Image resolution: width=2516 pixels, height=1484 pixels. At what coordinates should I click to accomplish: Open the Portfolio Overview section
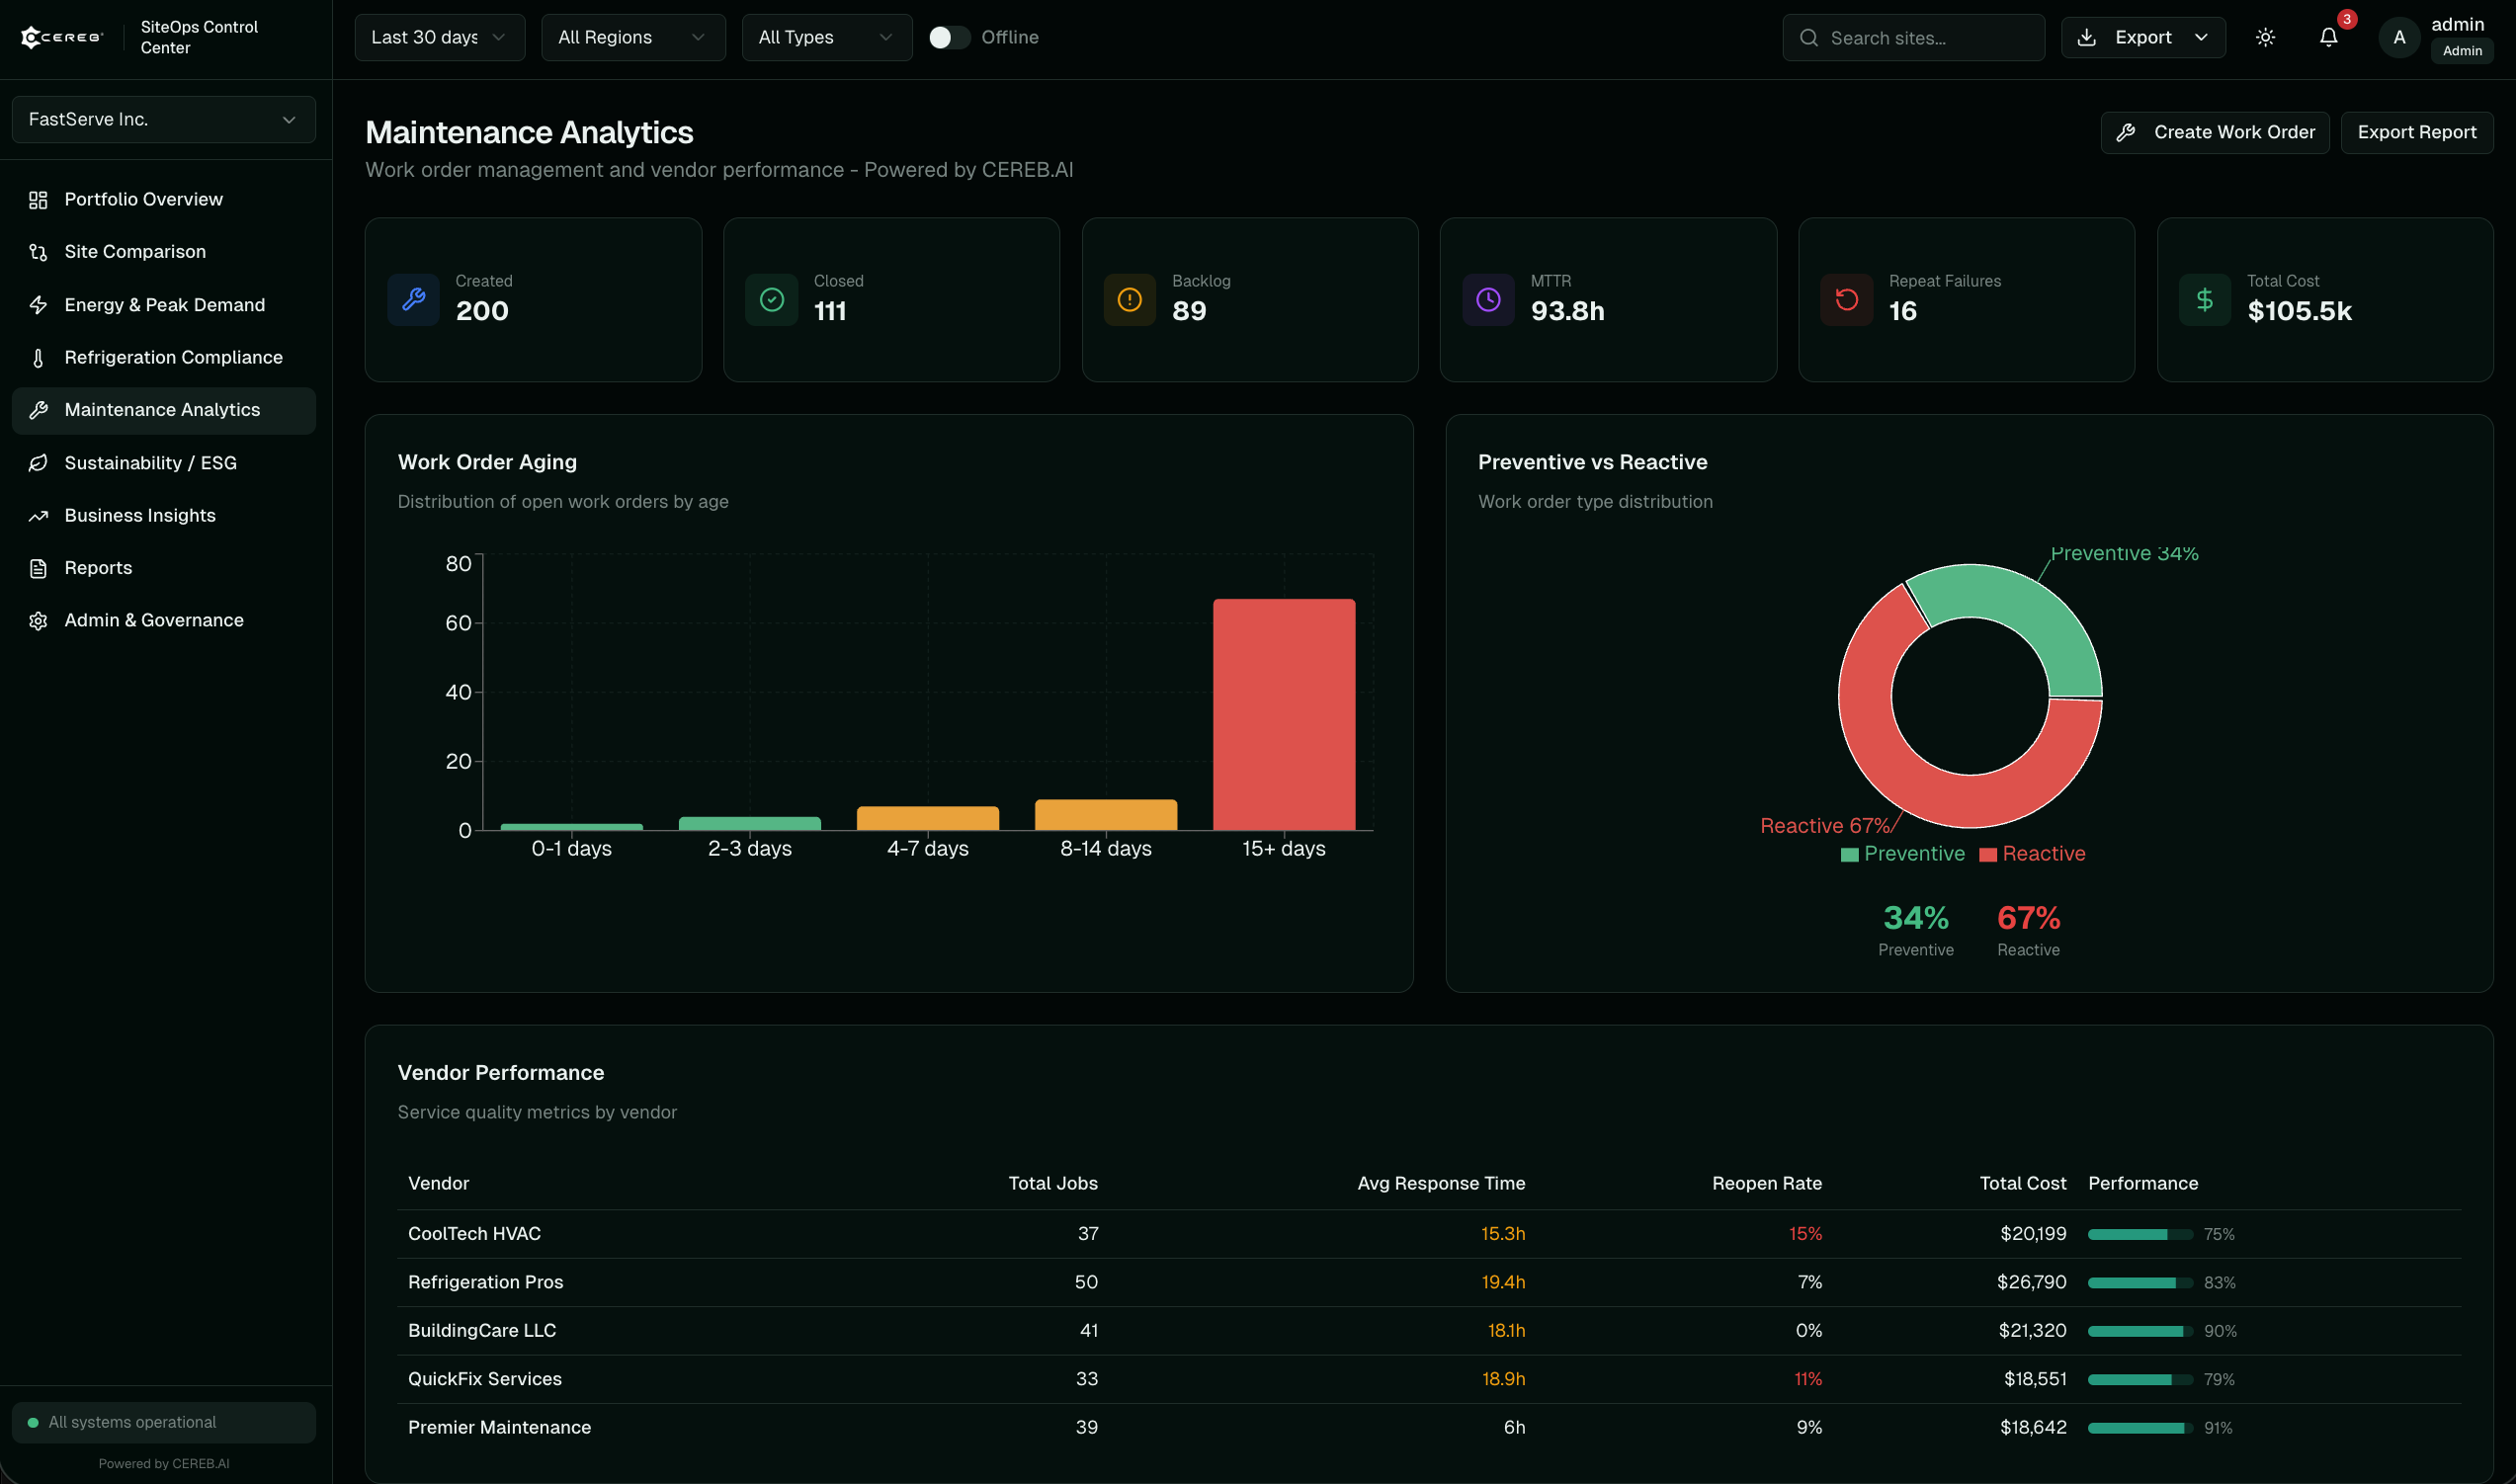[143, 199]
